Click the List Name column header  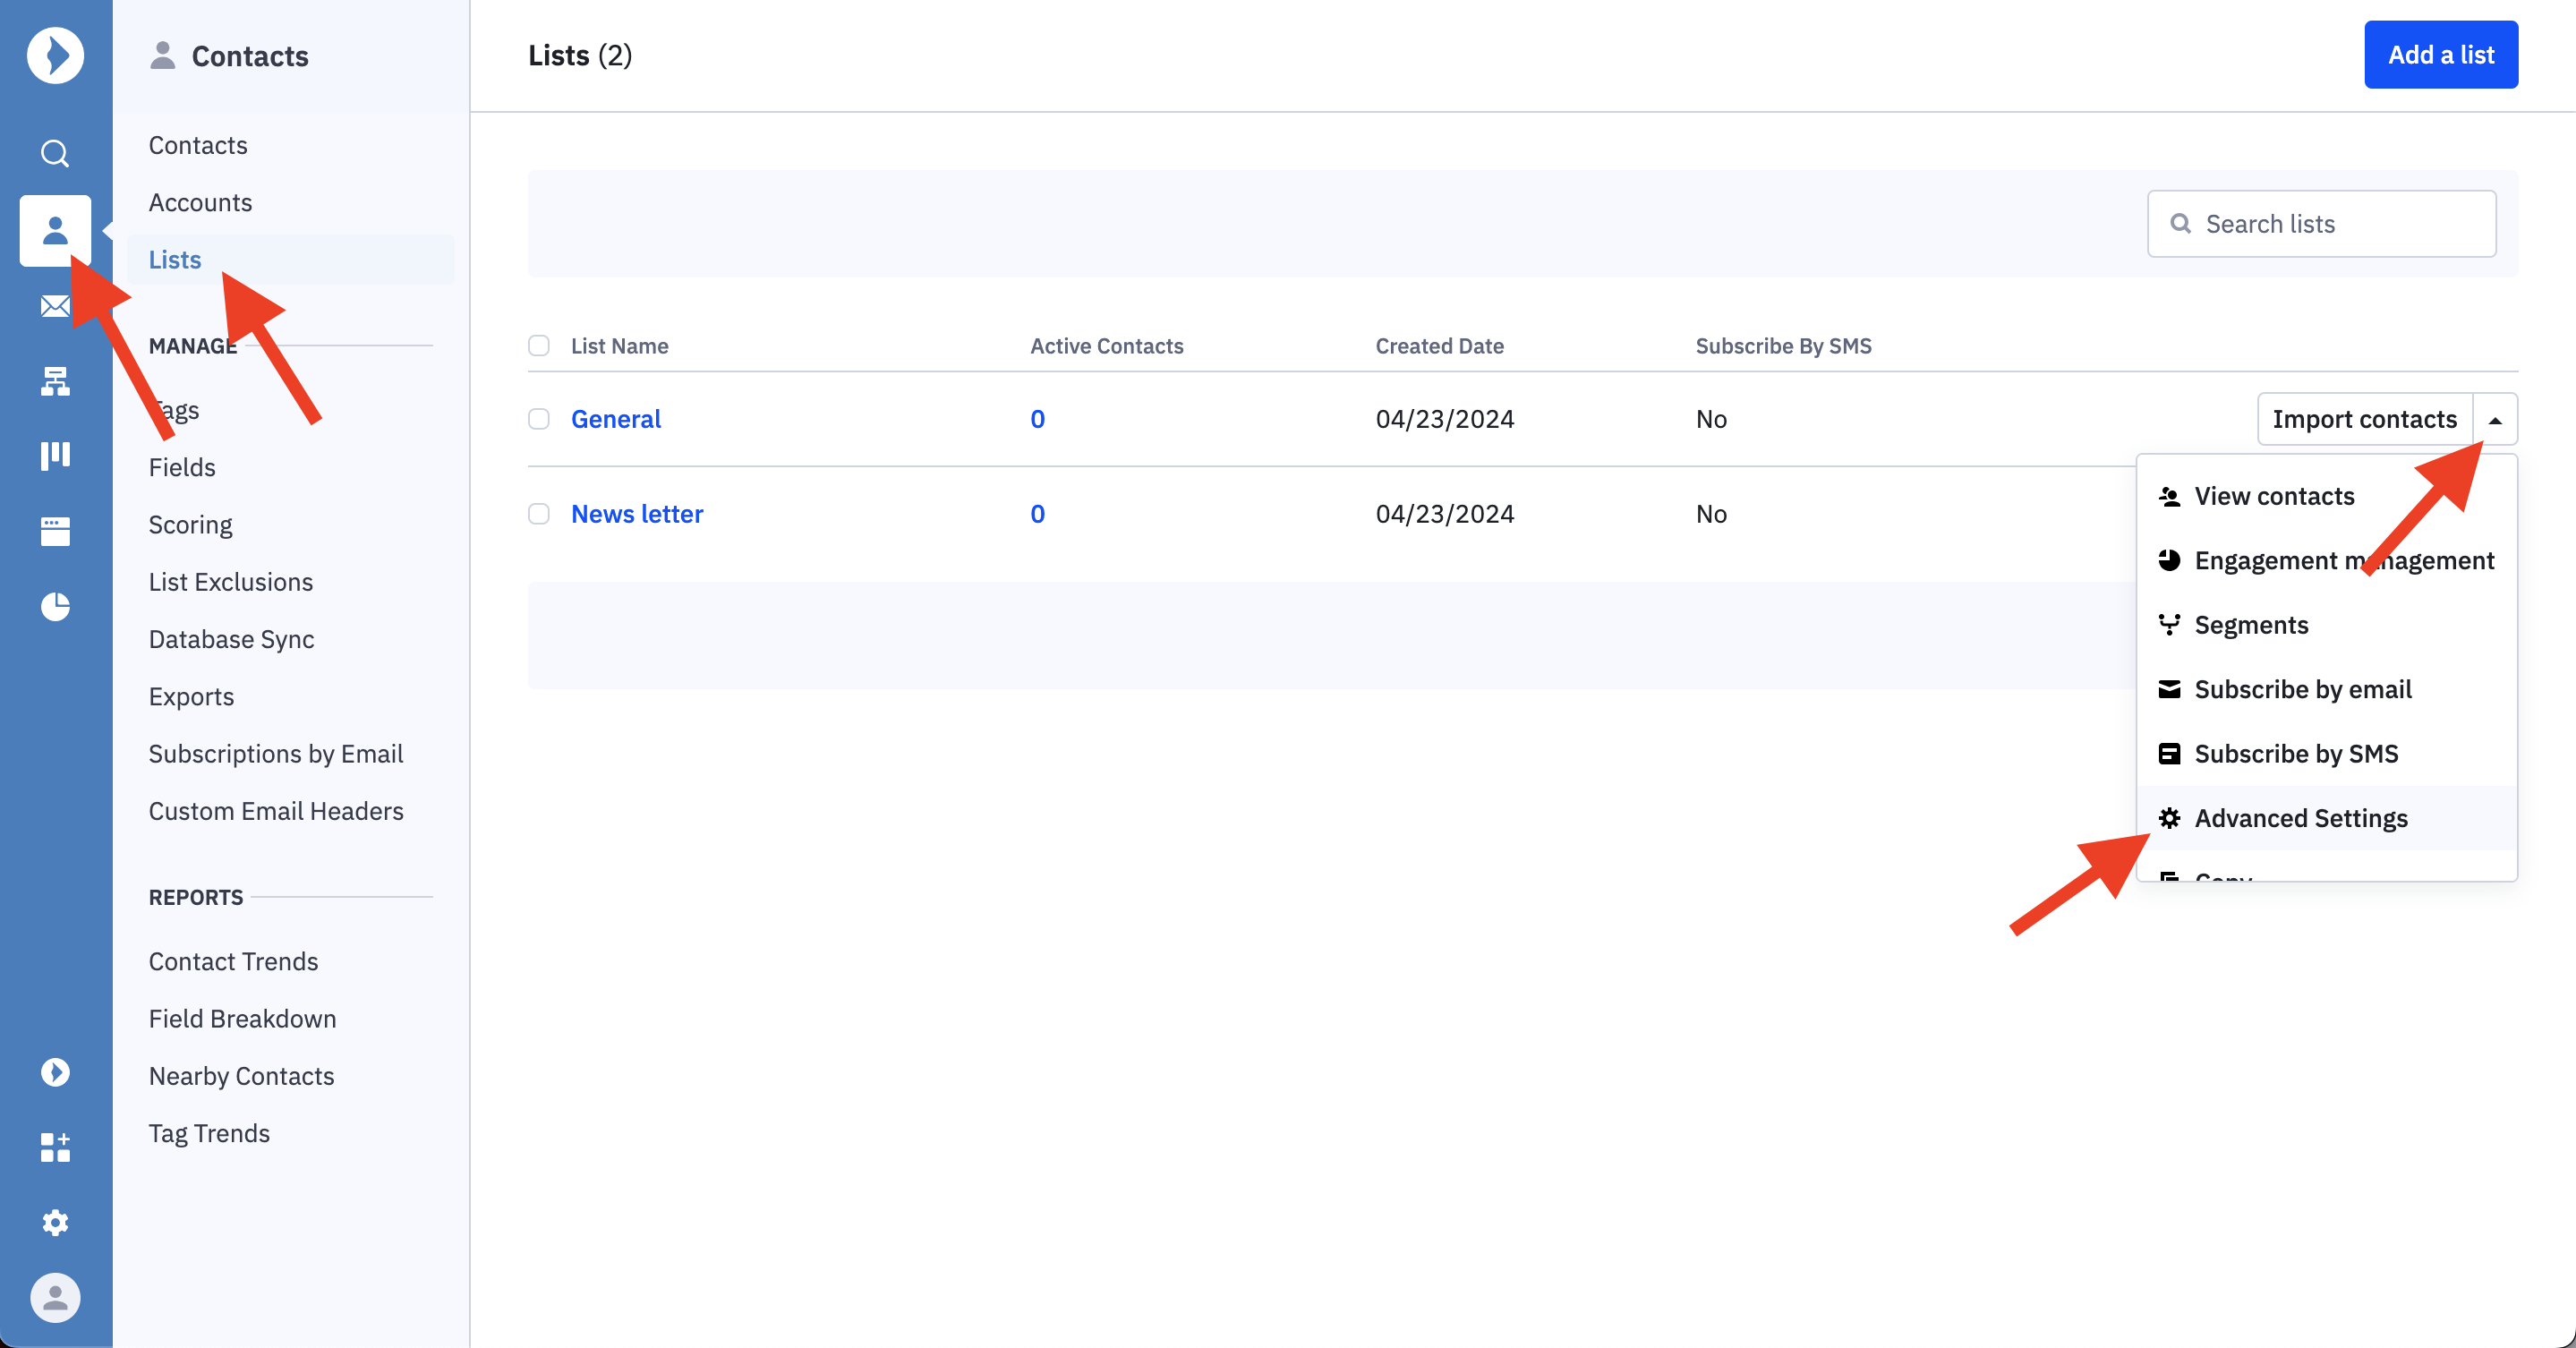(x=619, y=346)
